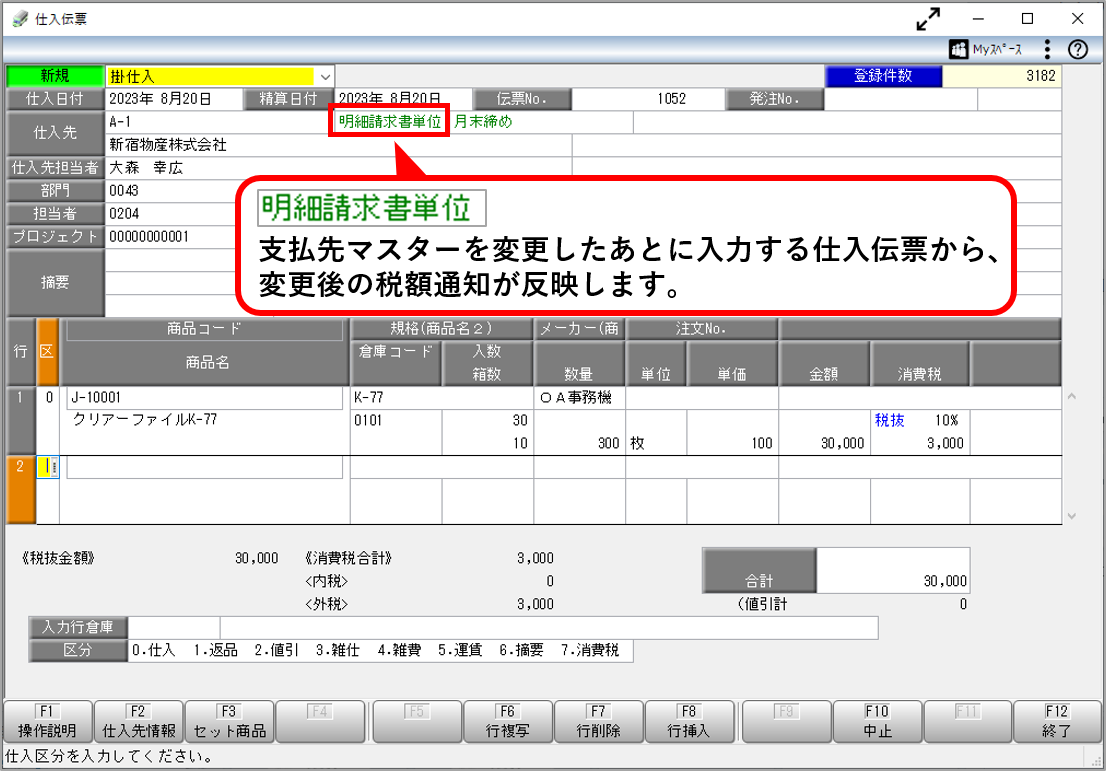Delete the line with F7 行削除
Viewport: 1106px width, 771px height.
[598, 721]
